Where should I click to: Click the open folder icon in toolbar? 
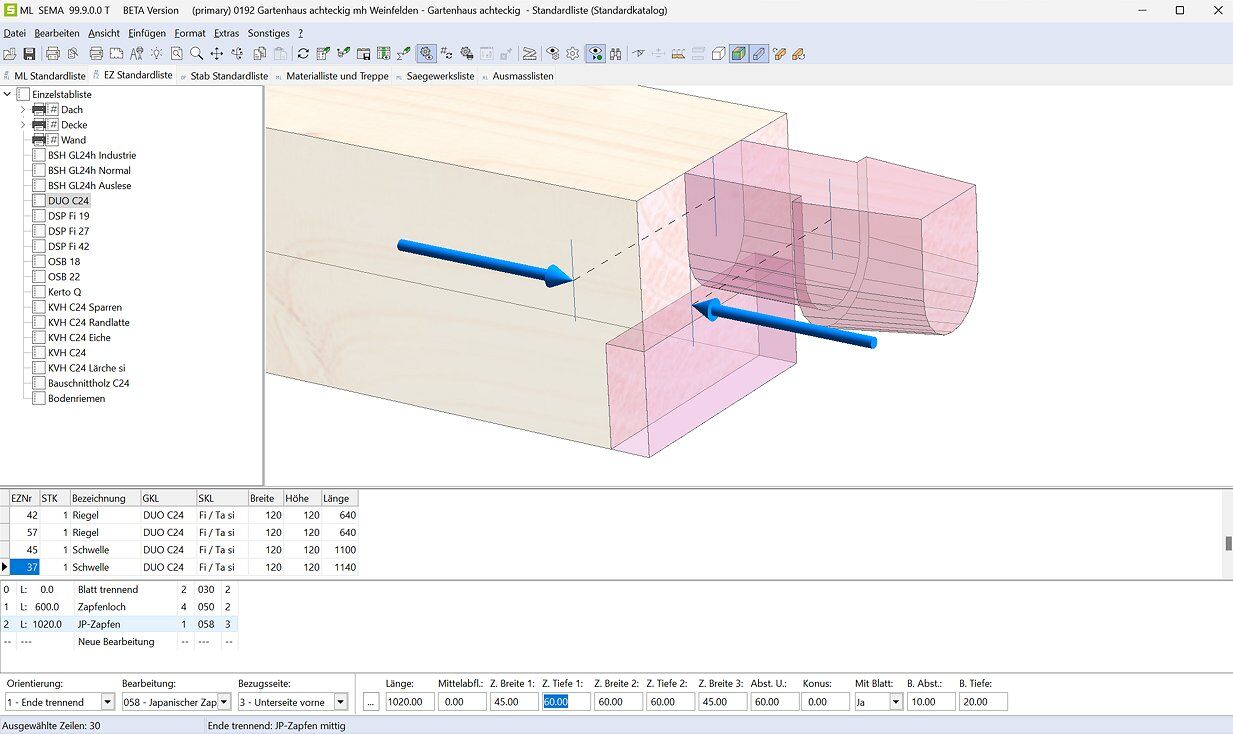[10, 53]
